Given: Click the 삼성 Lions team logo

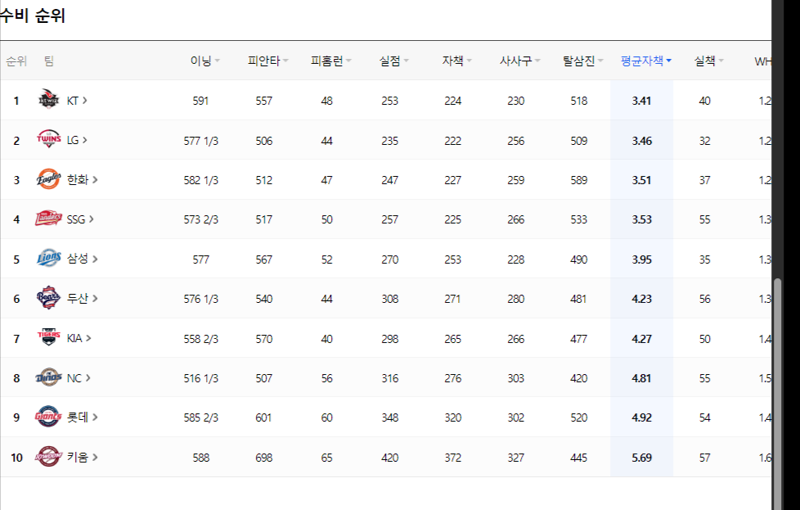Looking at the screenshot, I should (x=49, y=258).
